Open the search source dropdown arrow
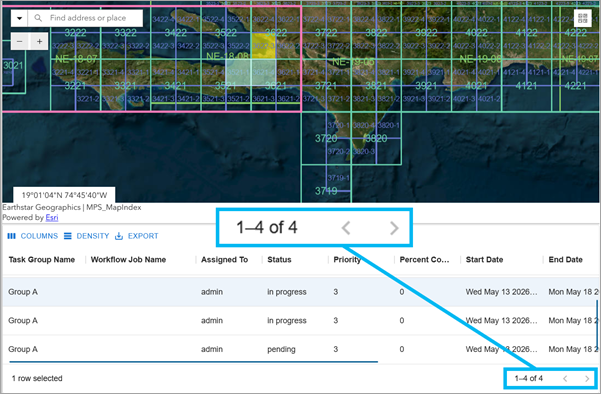The width and height of the screenshot is (601, 394). [x=20, y=18]
